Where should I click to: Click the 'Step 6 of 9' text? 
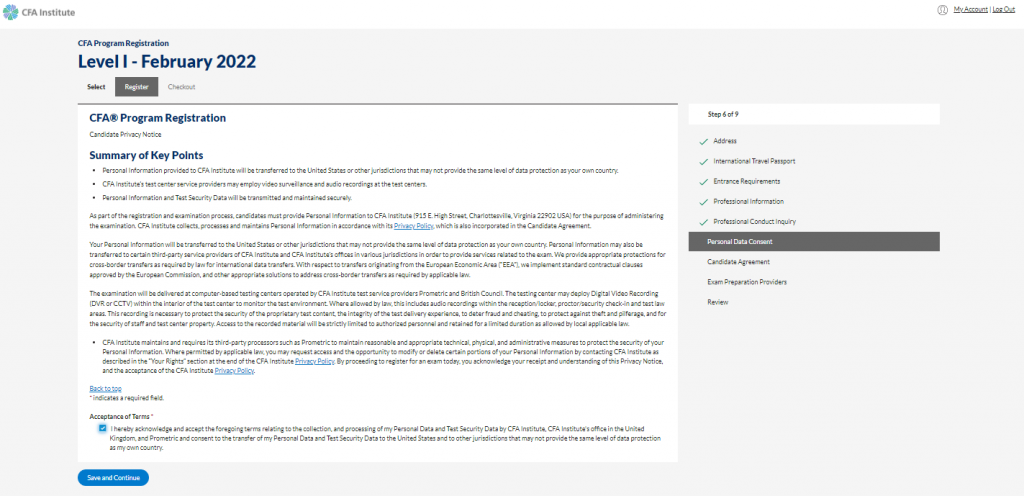coord(723,114)
